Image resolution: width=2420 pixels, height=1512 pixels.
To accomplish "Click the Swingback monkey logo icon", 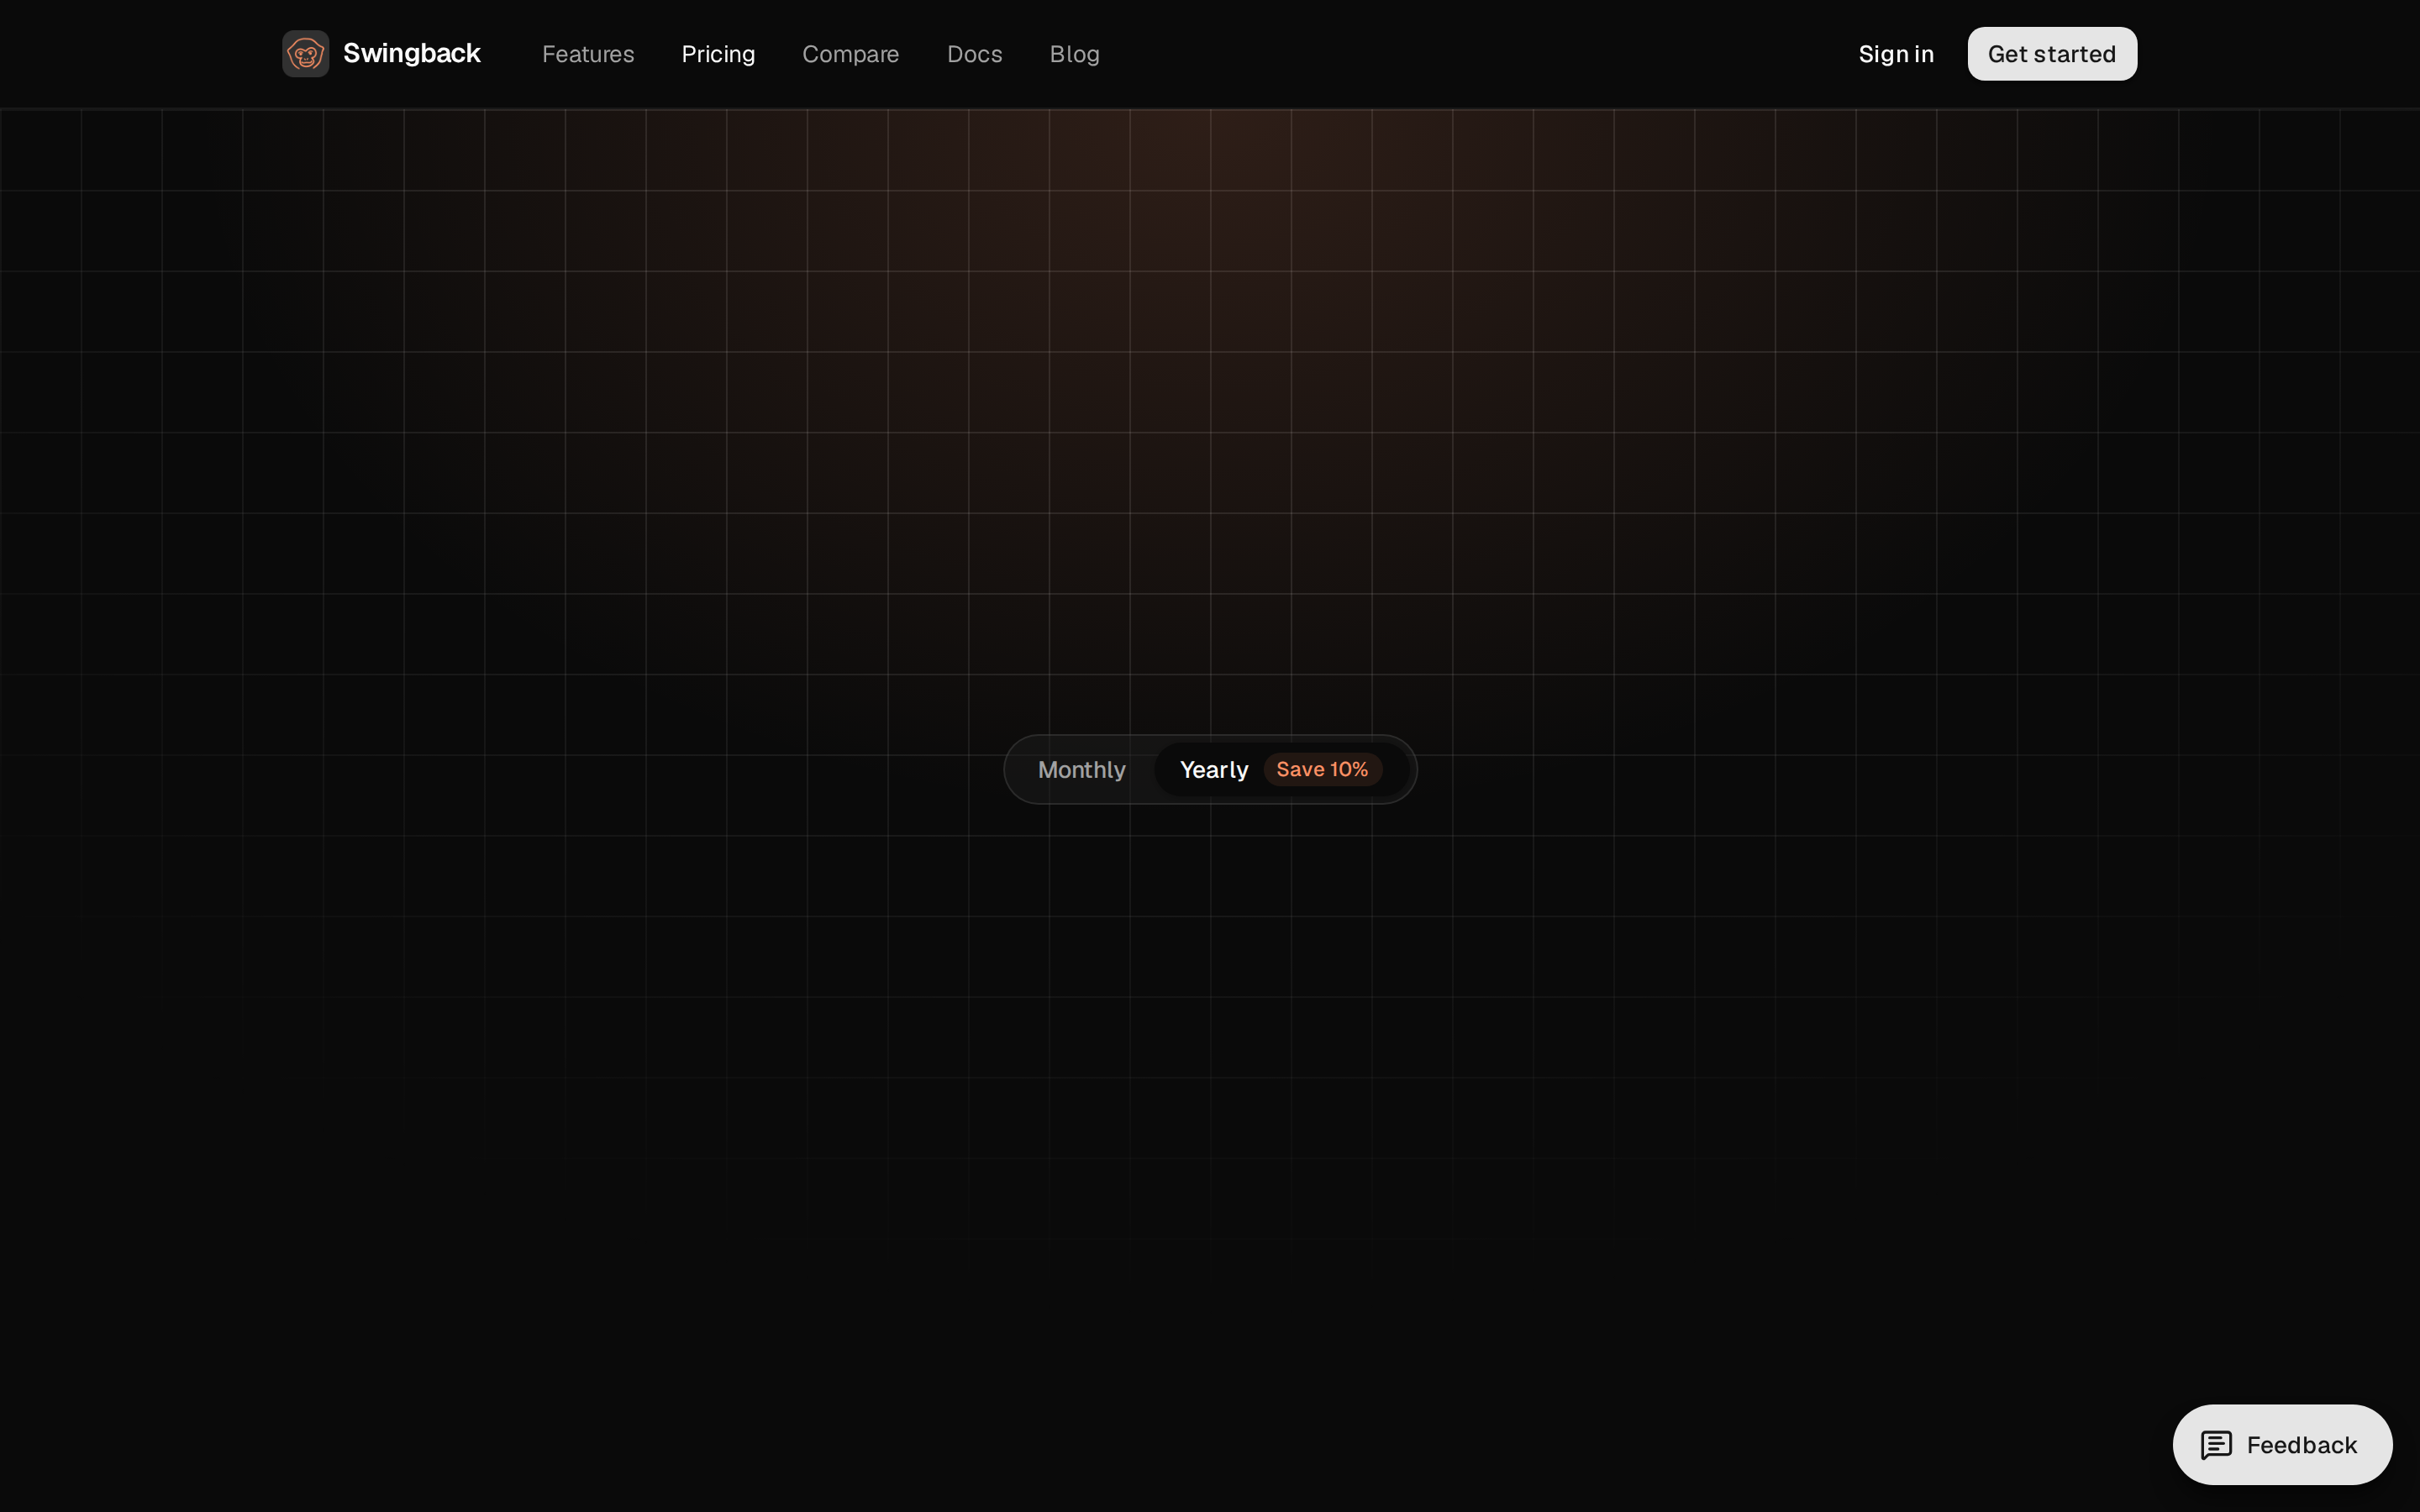I will [305, 54].
